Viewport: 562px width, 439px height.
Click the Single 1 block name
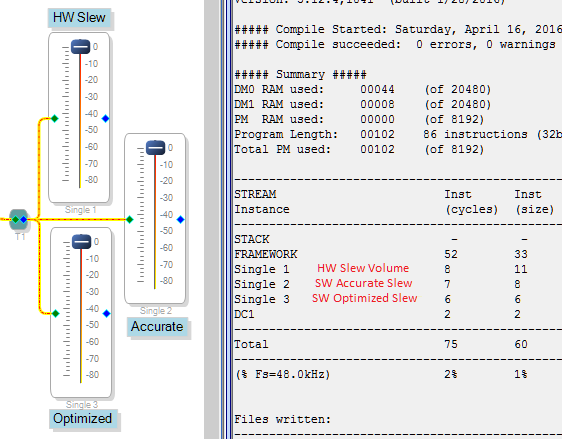[80, 210]
